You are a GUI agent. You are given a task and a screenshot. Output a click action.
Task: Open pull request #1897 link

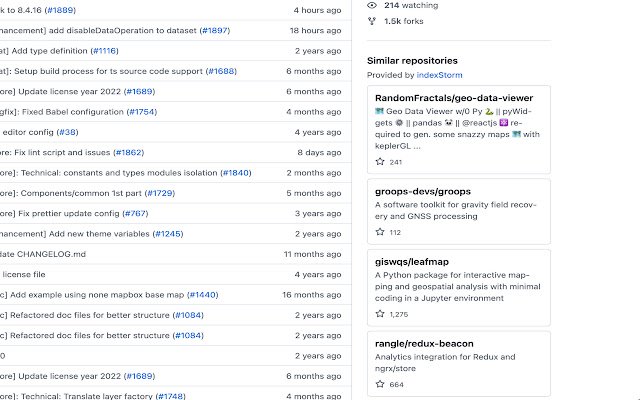pyautogui.click(x=215, y=31)
